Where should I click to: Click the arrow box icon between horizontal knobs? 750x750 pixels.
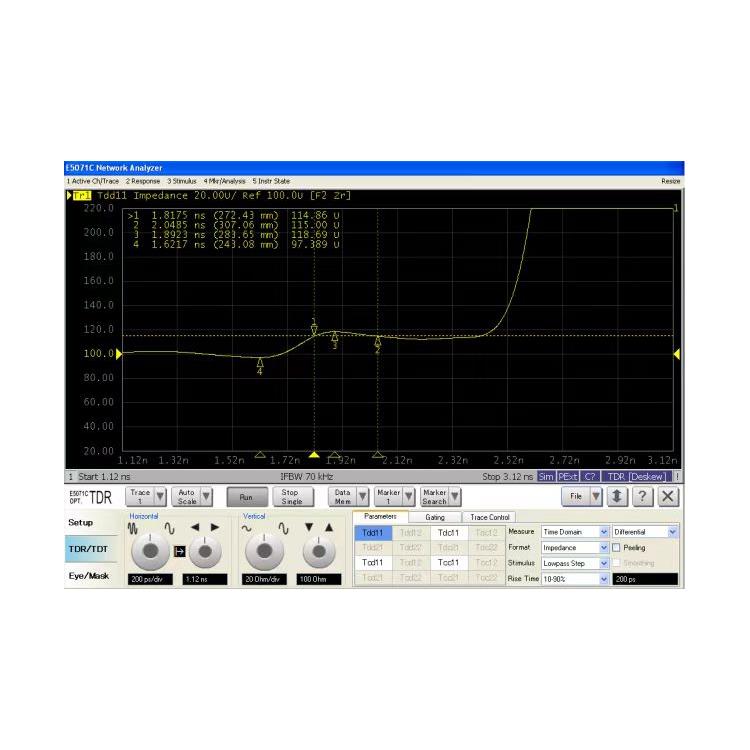(180, 551)
